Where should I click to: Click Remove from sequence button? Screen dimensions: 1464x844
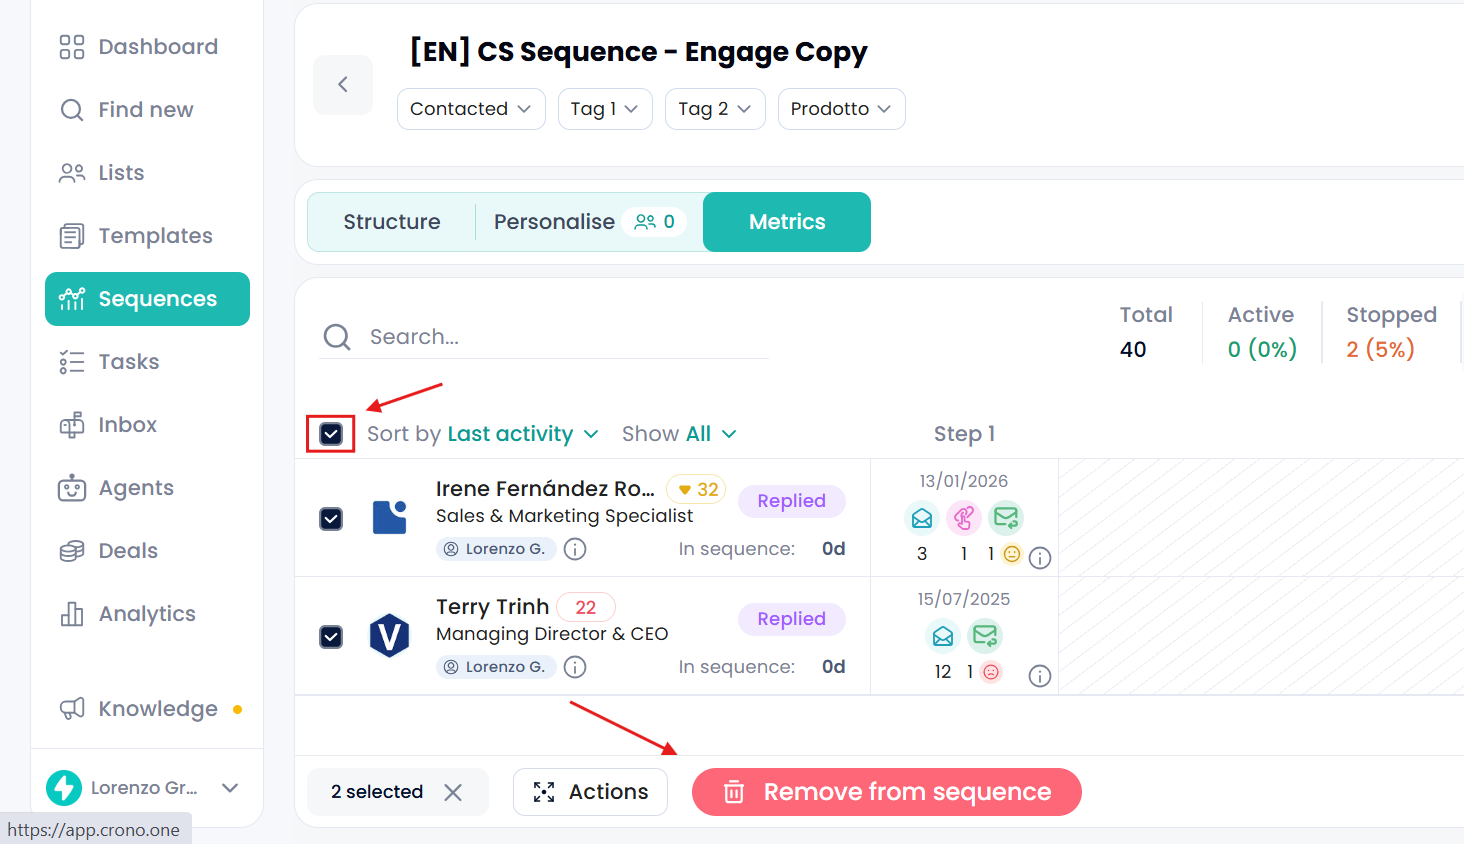[887, 792]
